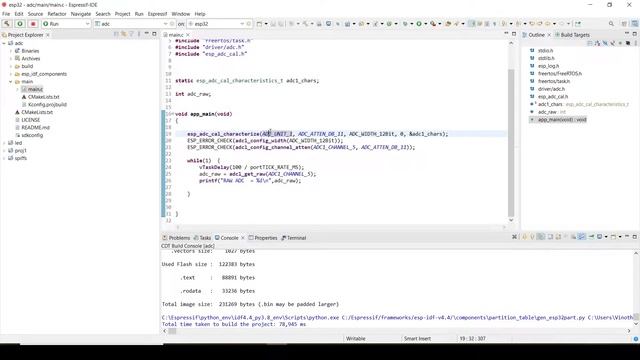Switch to the Properties tab
640x360 pixels.
point(263,238)
